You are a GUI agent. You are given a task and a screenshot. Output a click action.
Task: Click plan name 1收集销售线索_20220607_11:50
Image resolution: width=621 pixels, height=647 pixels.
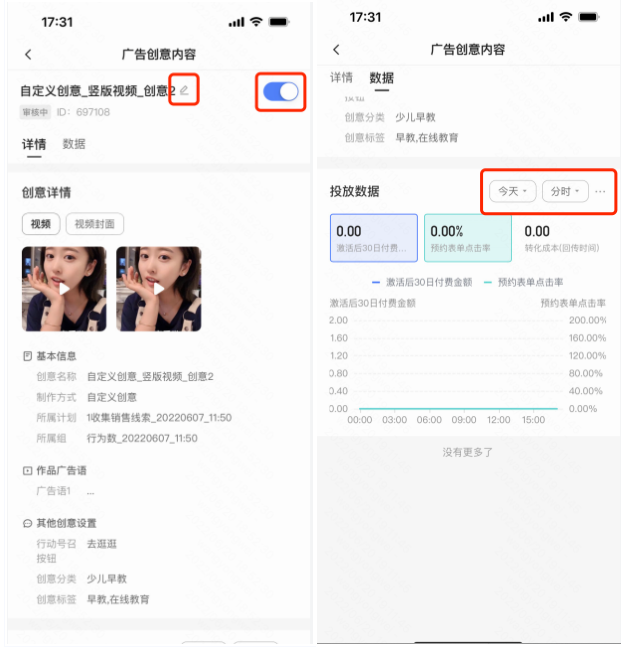tap(159, 418)
